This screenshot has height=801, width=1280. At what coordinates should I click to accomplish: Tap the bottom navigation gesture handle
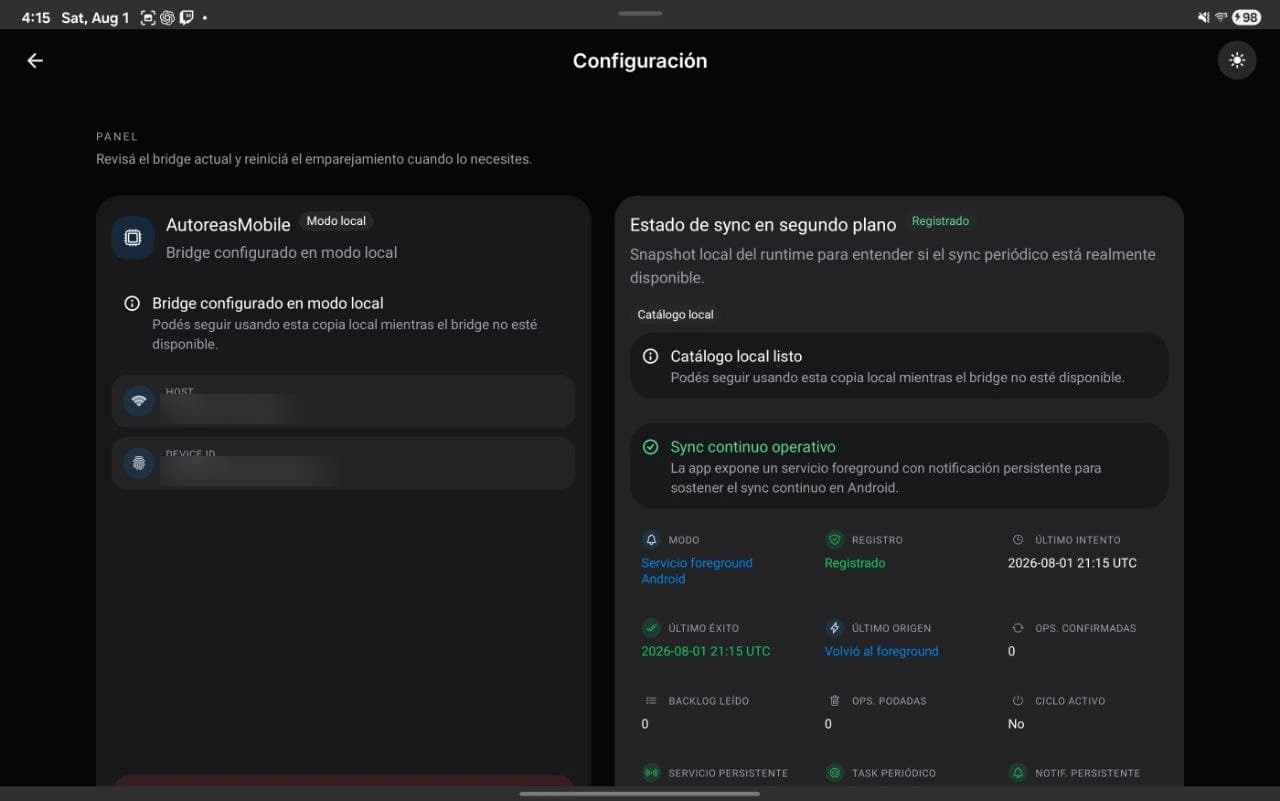(x=640, y=794)
